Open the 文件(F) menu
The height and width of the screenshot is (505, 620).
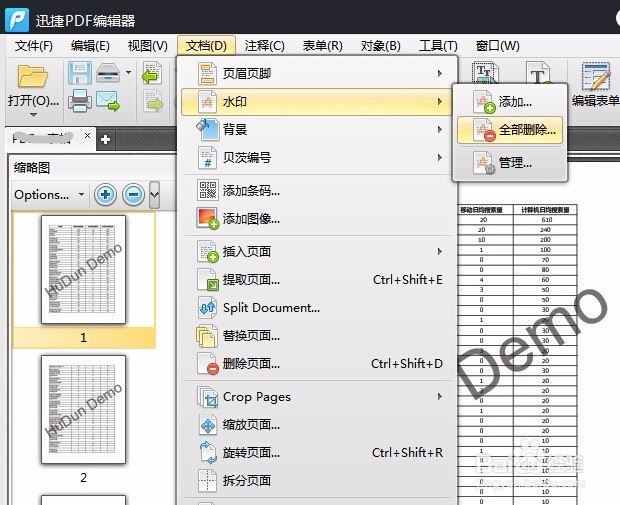tap(34, 46)
